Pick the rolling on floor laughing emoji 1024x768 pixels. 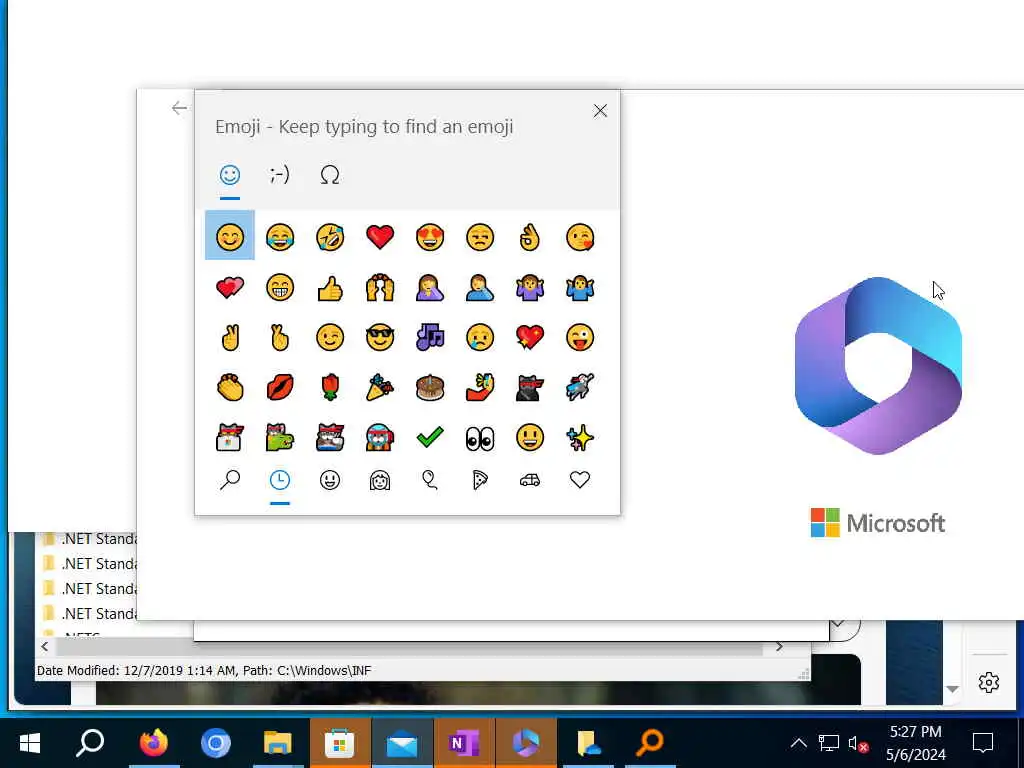[330, 237]
